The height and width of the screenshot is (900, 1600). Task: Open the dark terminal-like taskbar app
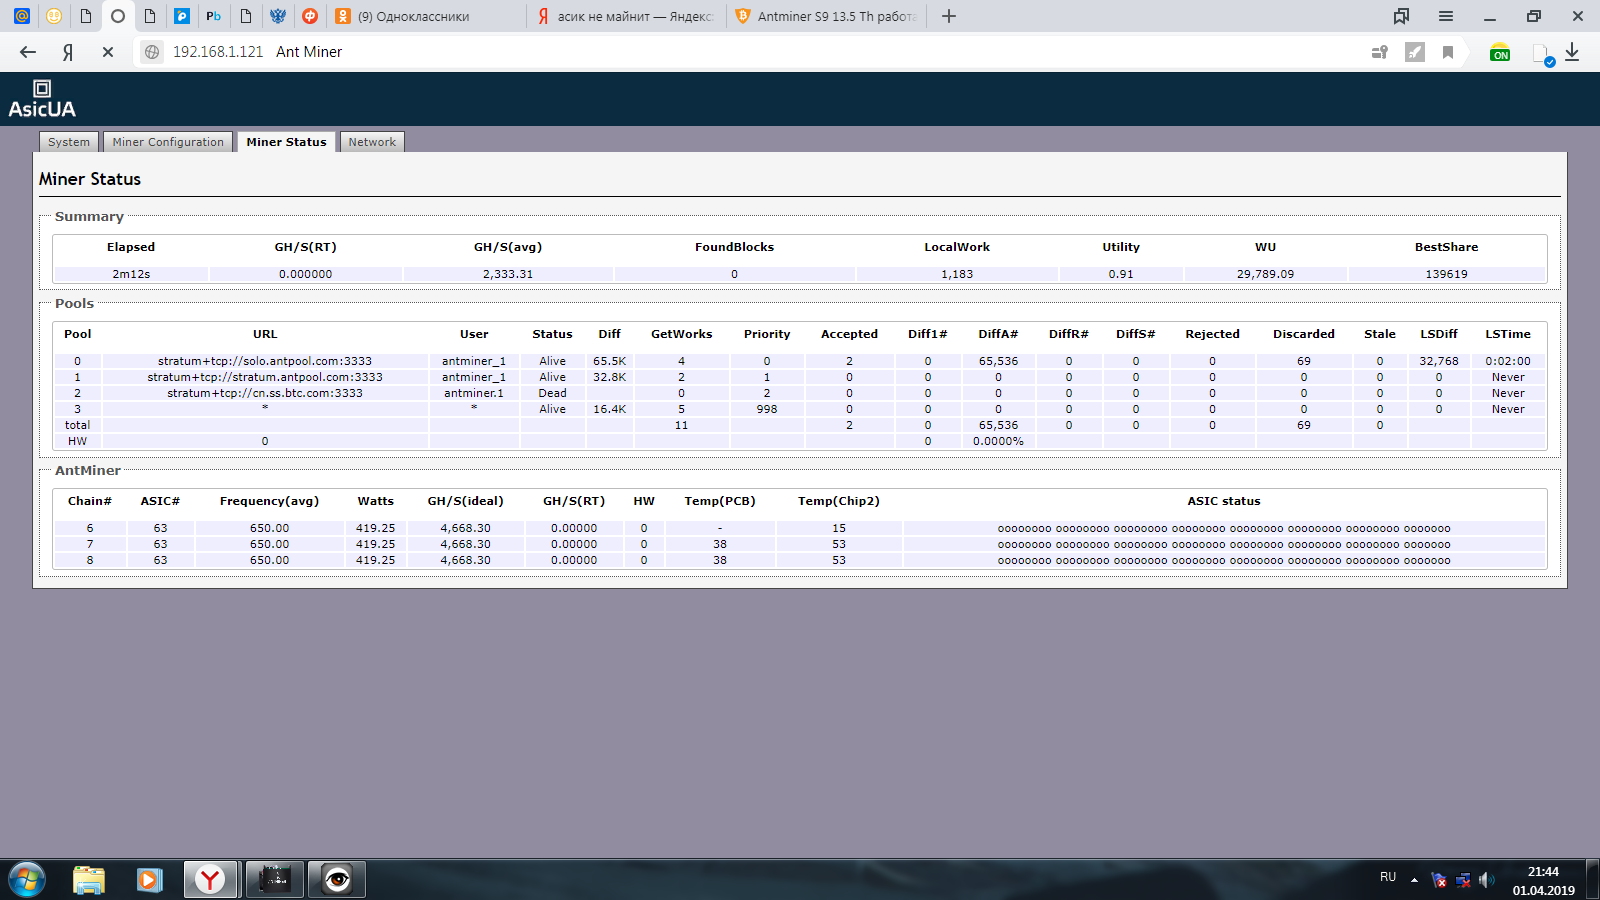tap(274, 880)
